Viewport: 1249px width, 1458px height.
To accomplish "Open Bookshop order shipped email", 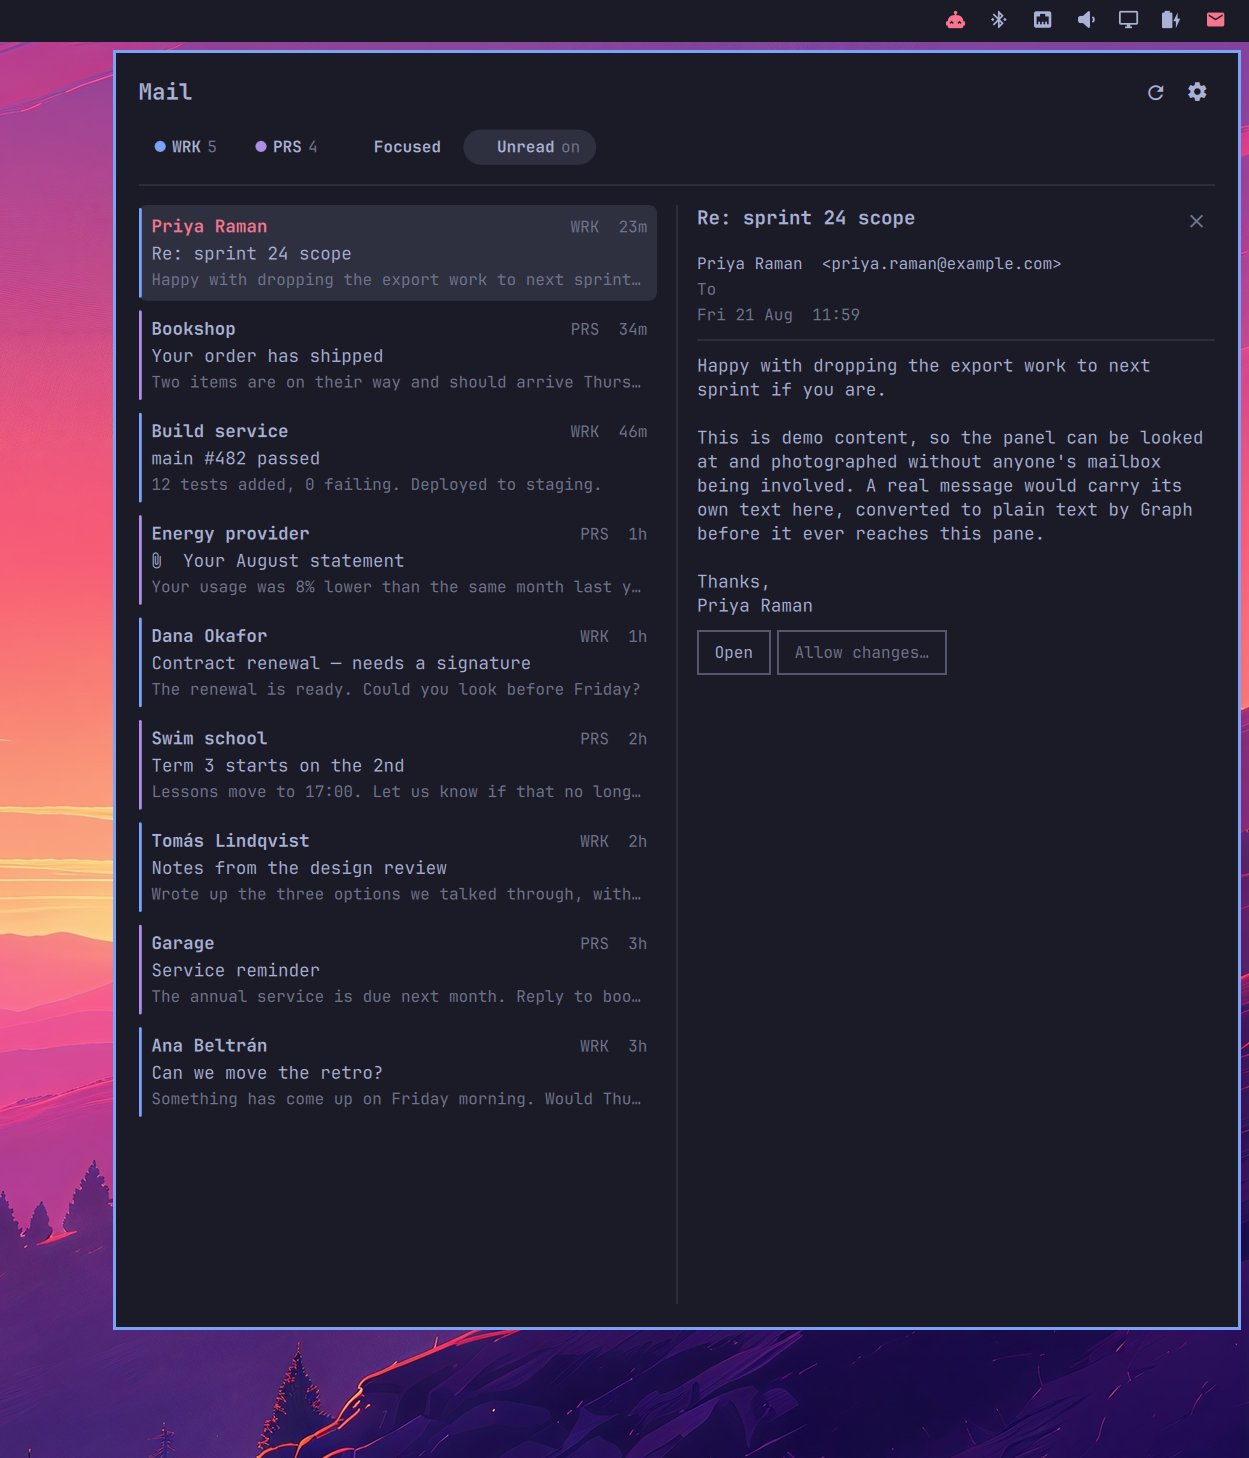I will (x=398, y=355).
